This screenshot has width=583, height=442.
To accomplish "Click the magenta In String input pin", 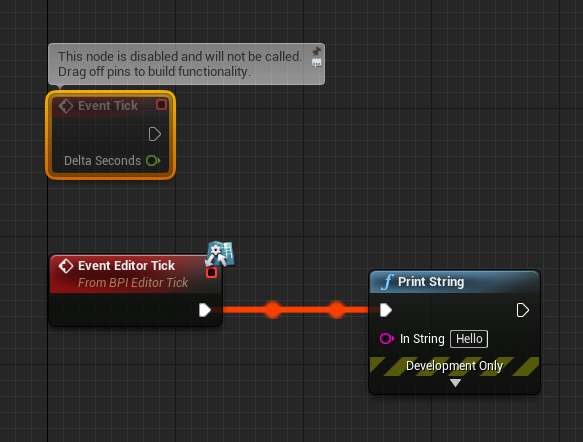I will [x=386, y=339].
